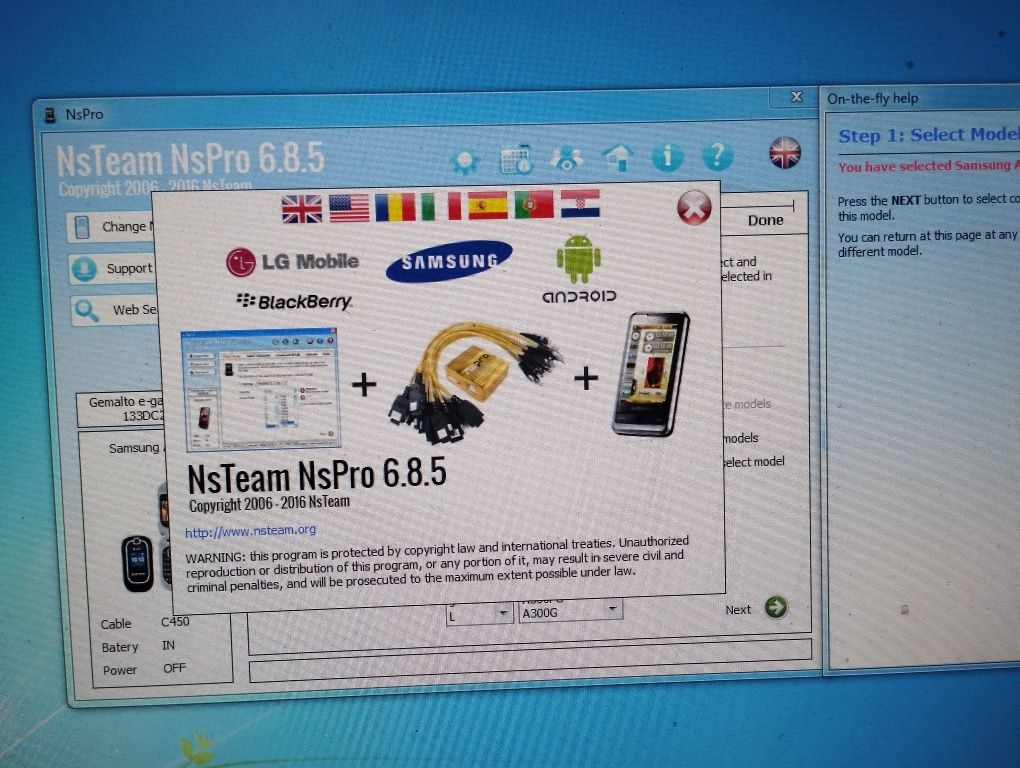Go to the home icon in header

[617, 157]
